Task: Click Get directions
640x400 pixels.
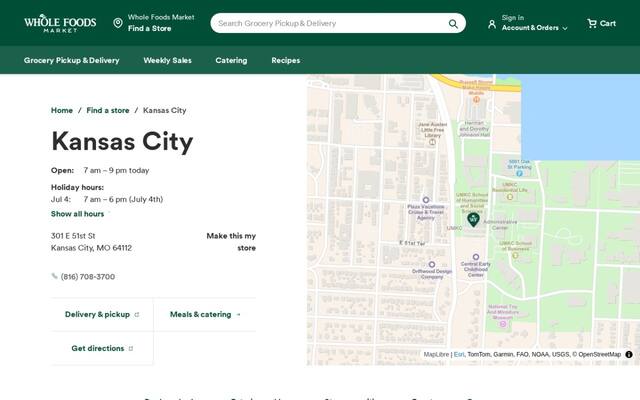Action: click(x=102, y=348)
